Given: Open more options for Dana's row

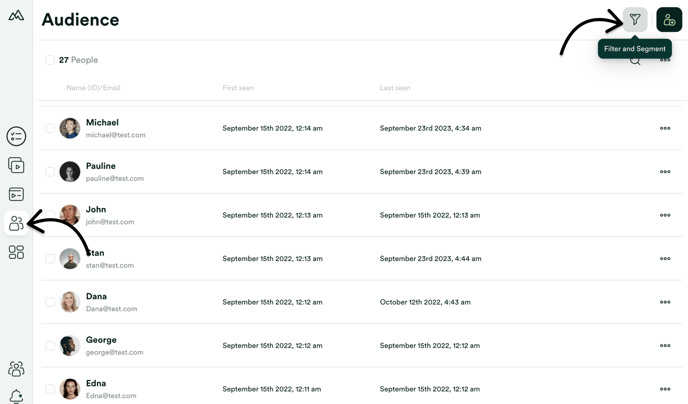Looking at the screenshot, I should (x=665, y=302).
